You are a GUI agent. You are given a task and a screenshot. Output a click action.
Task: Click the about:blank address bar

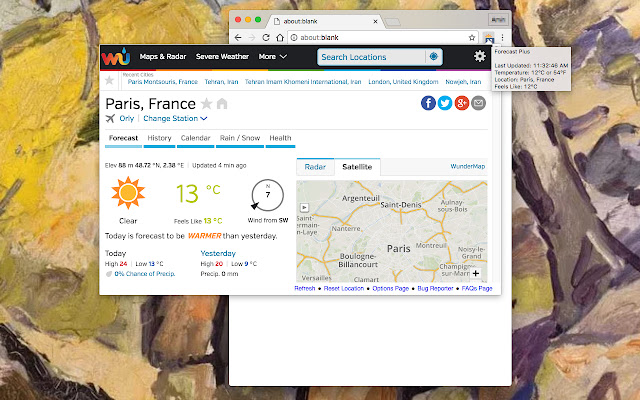pos(382,38)
